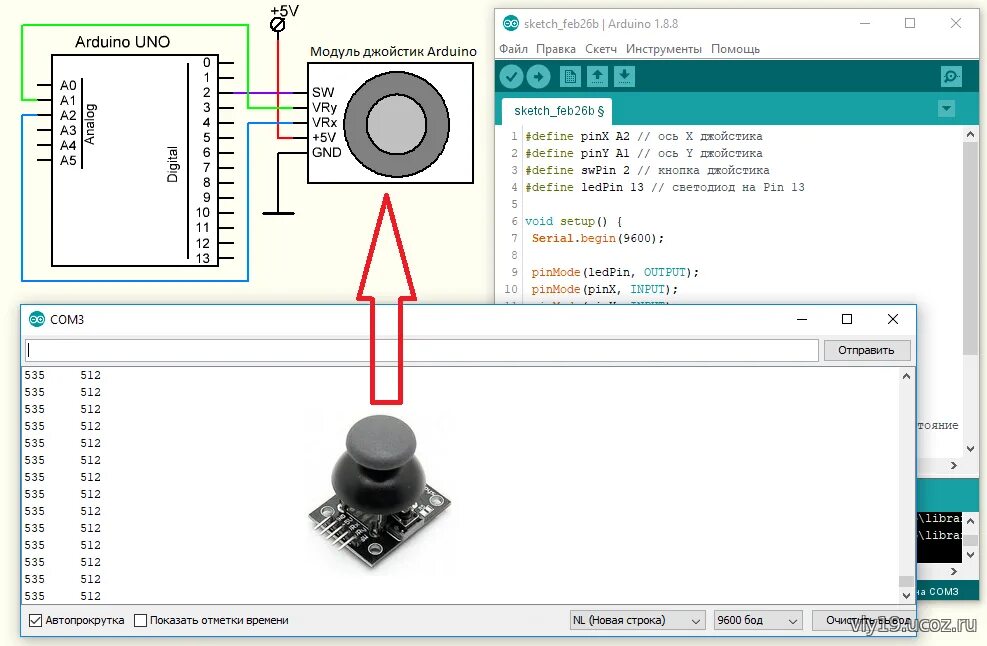Click the 'void setup() {' code line
Image resolution: width=987 pixels, height=646 pixels.
573,221
